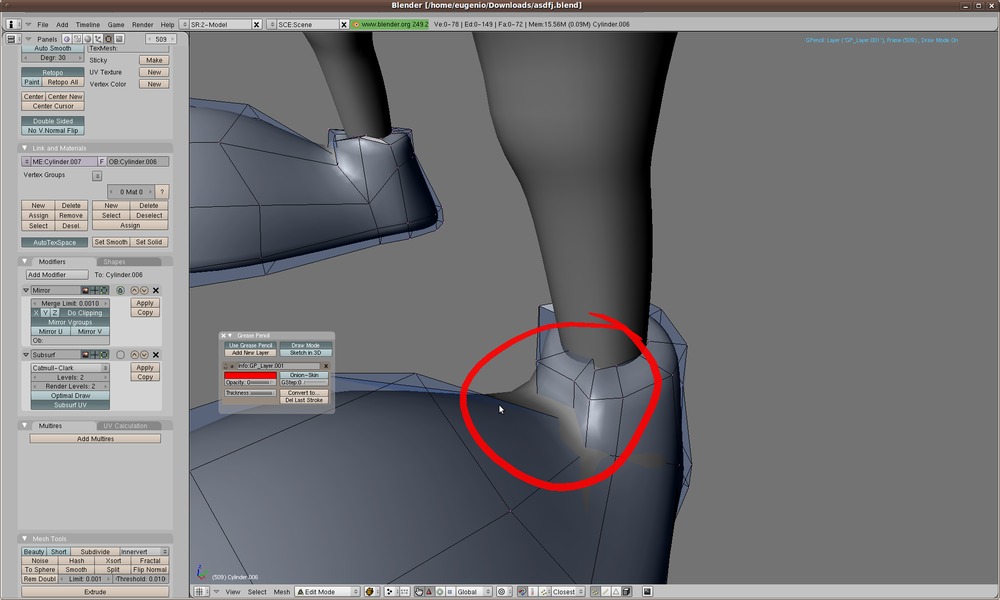Viewport: 1000px width, 600px height.
Task: Click the Extrude button
Action: click(95, 592)
